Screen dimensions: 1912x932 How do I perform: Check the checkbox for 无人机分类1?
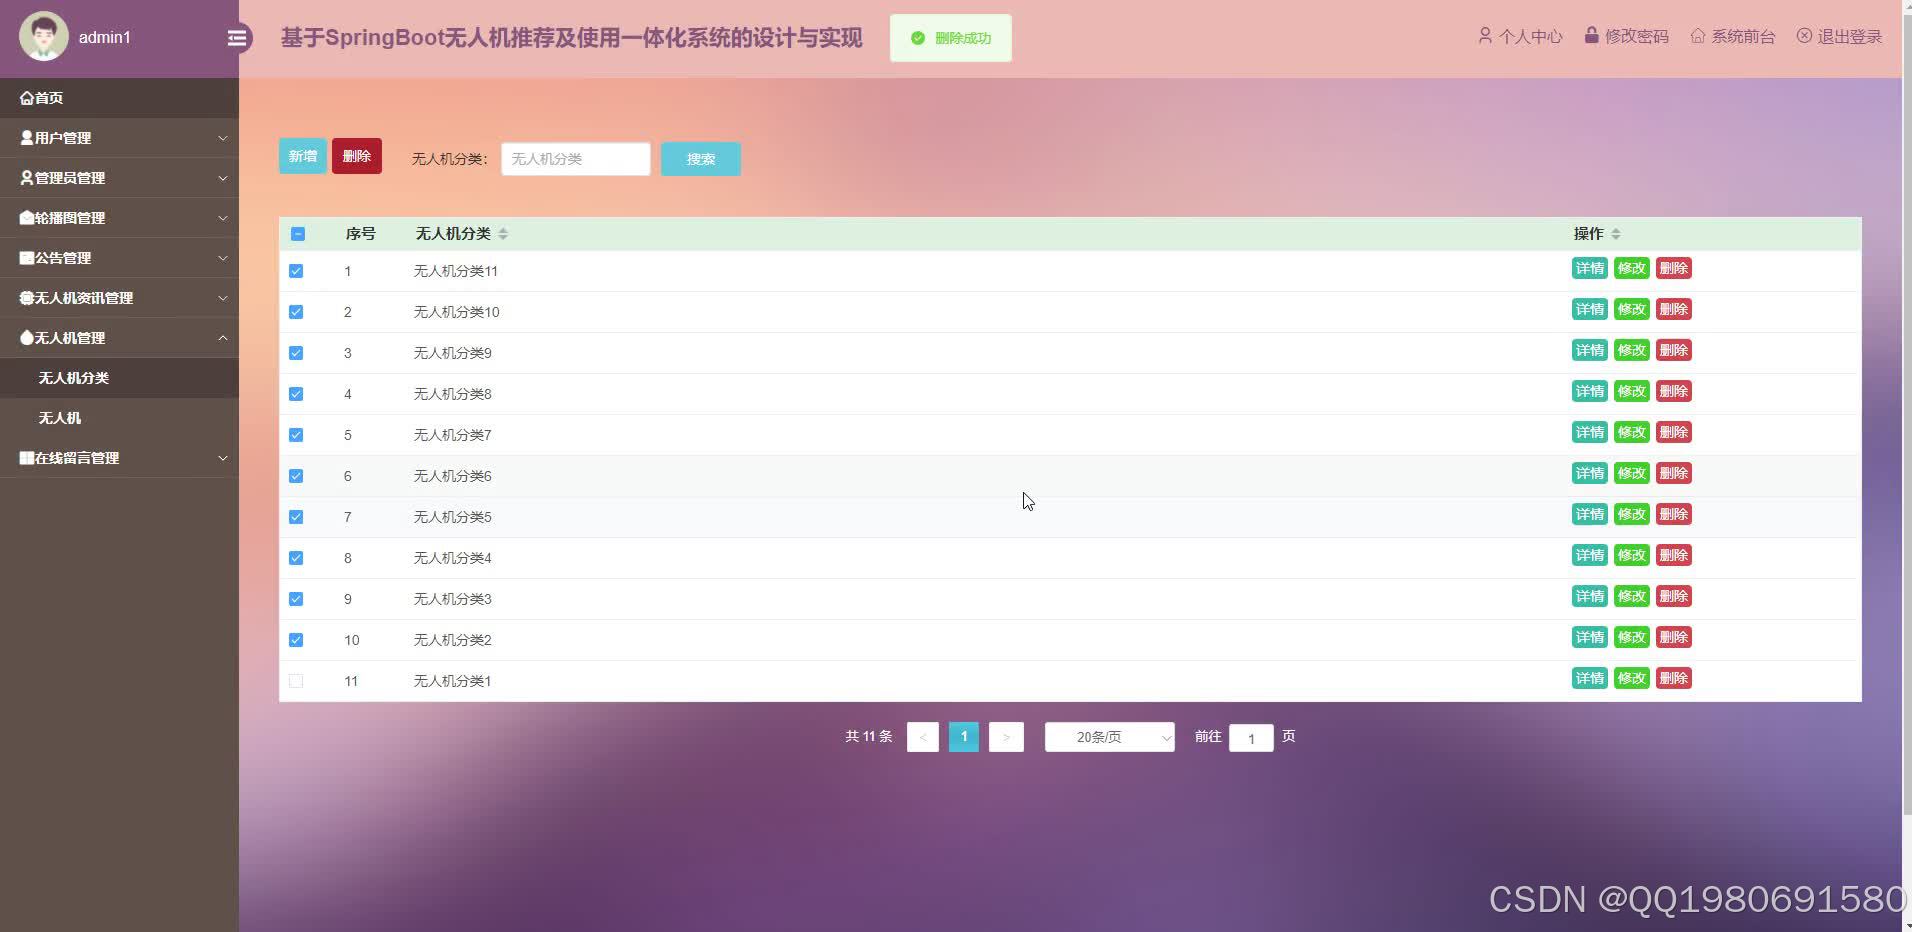[x=296, y=680]
